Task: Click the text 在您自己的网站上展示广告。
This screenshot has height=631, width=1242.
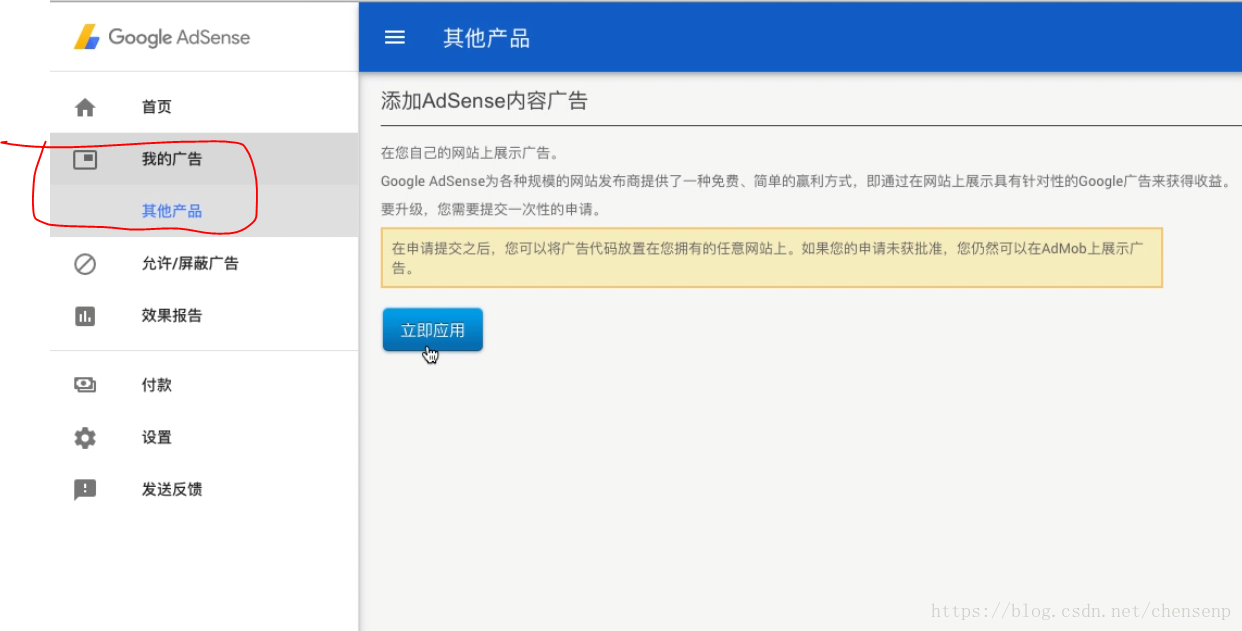Action: point(471,153)
